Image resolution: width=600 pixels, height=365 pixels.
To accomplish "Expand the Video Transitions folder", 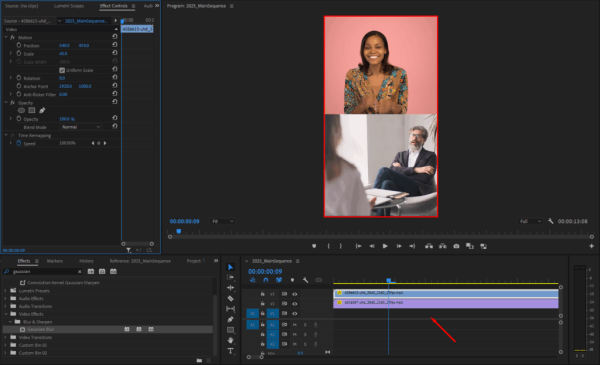I will (5, 337).
